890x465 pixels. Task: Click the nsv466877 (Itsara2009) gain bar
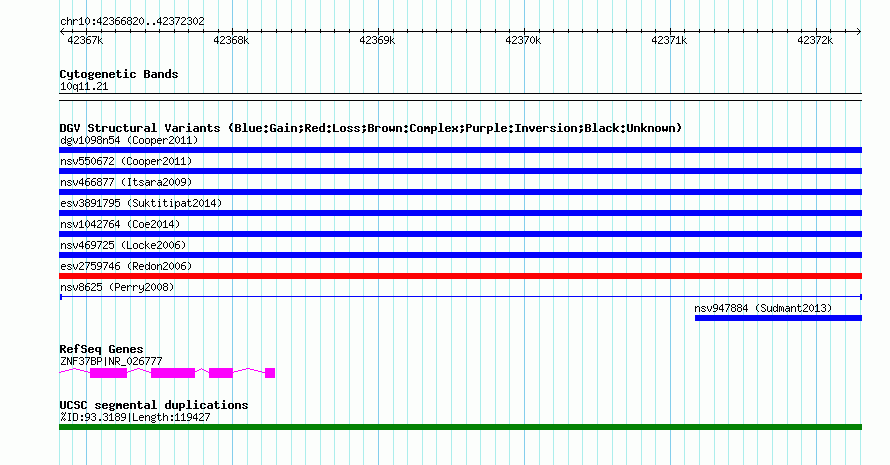tap(460, 192)
